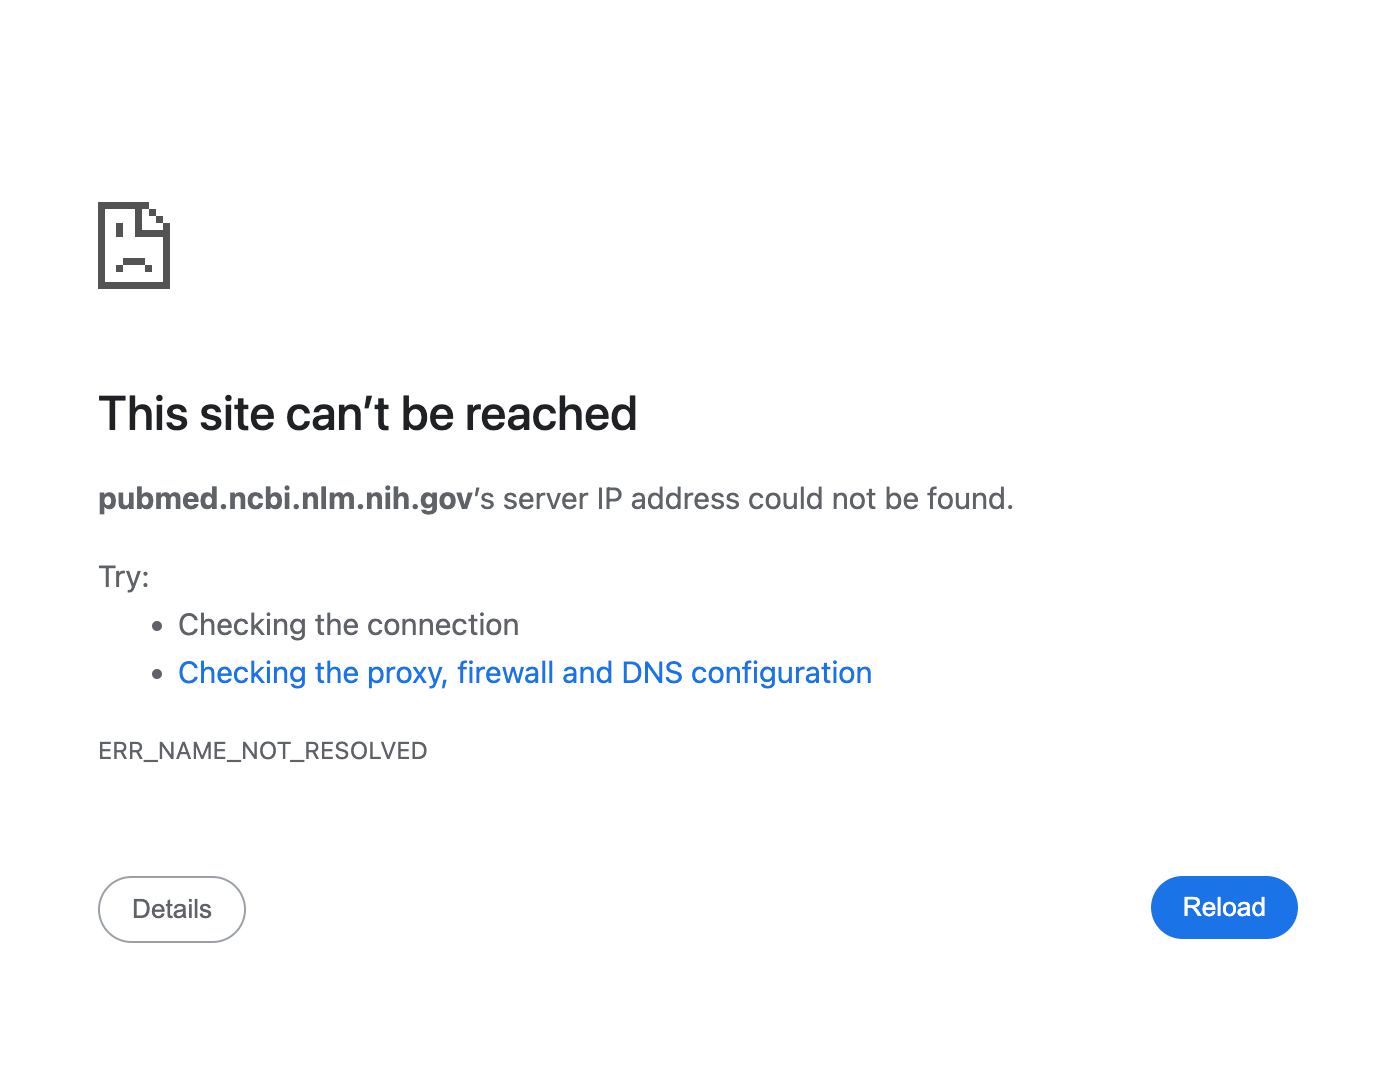This screenshot has height=1090, width=1374.
Task: Click the word "connection" in the first suggestion
Action: (450, 625)
